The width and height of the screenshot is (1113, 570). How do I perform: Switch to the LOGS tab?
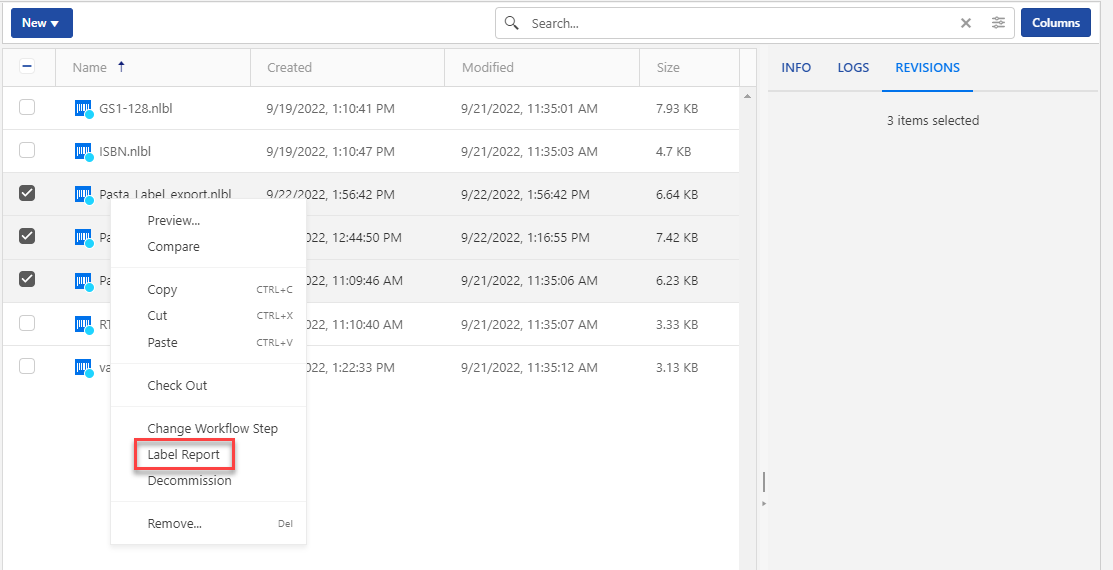853,68
